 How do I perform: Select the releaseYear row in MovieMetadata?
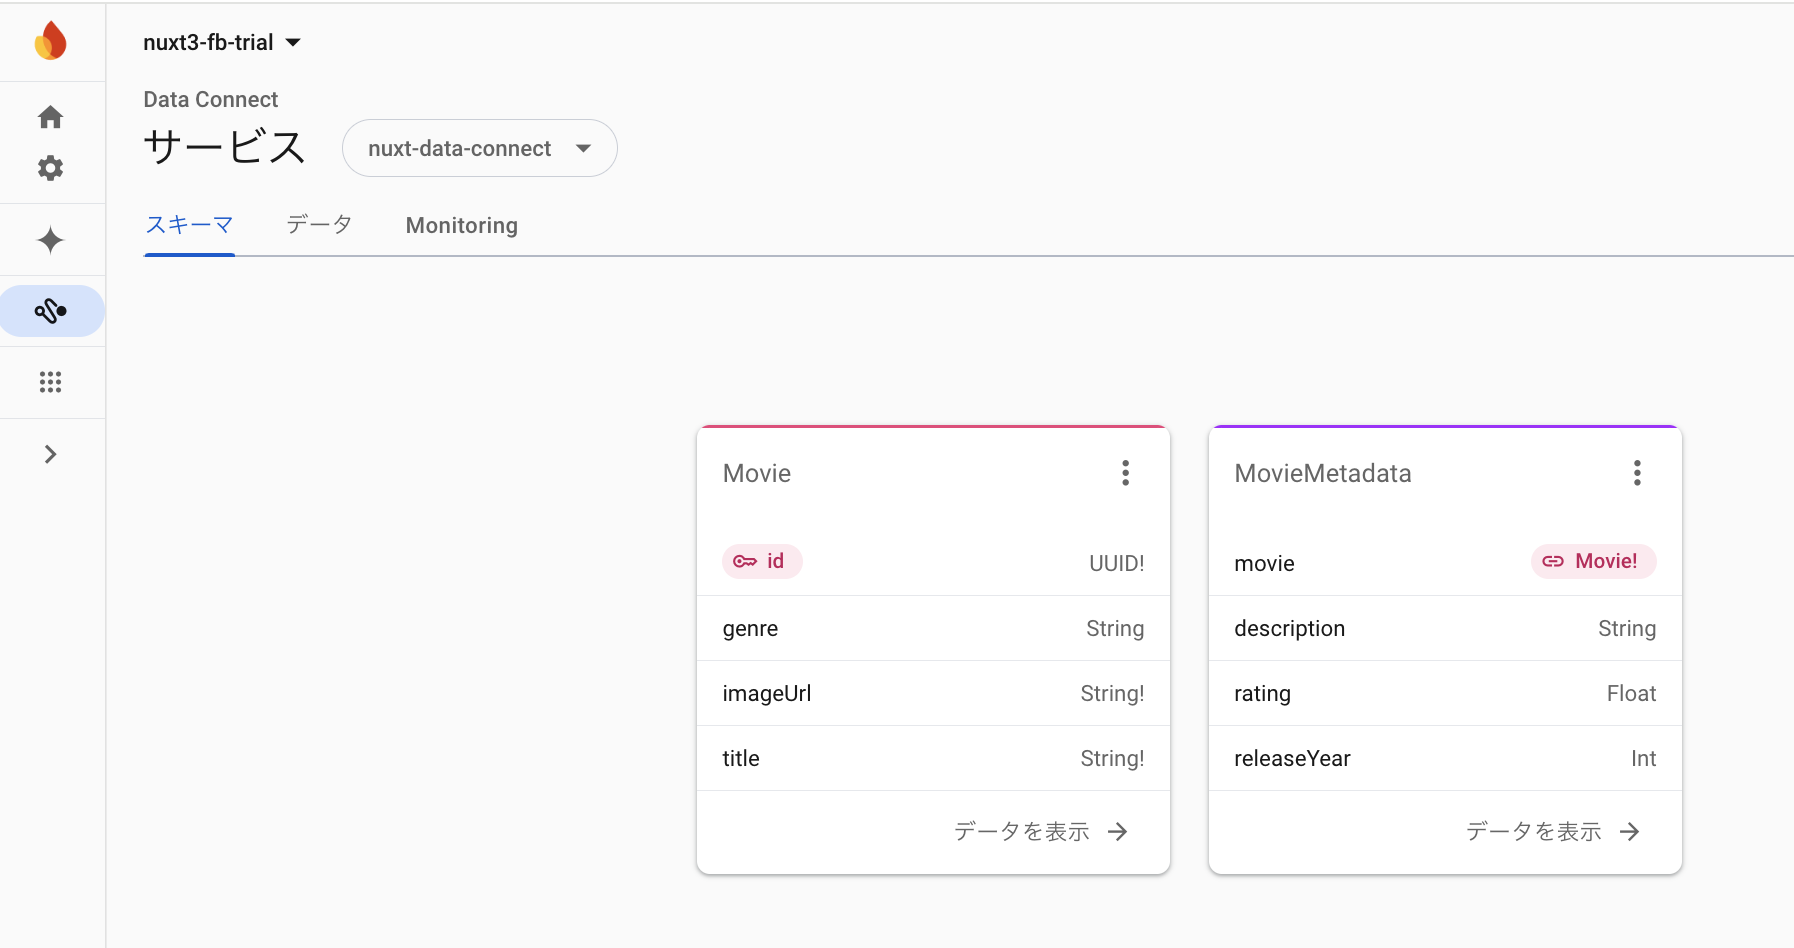click(1294, 758)
